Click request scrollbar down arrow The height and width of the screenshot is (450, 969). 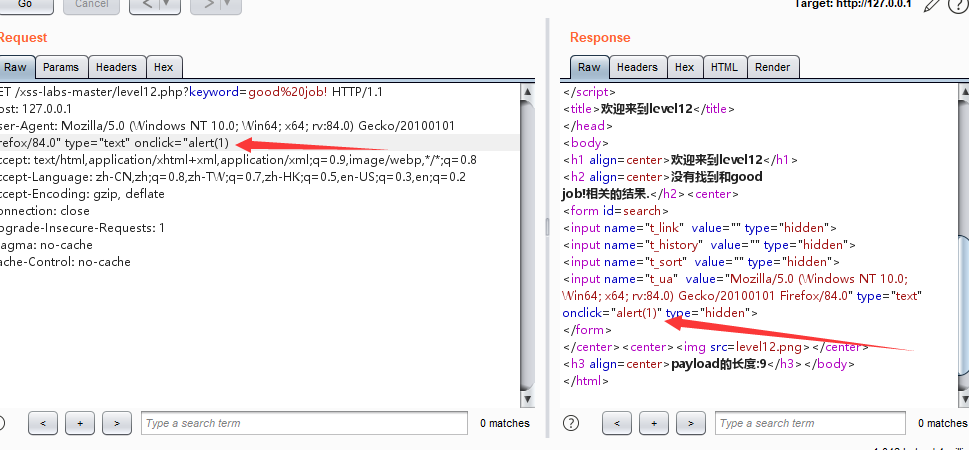[x=527, y=399]
